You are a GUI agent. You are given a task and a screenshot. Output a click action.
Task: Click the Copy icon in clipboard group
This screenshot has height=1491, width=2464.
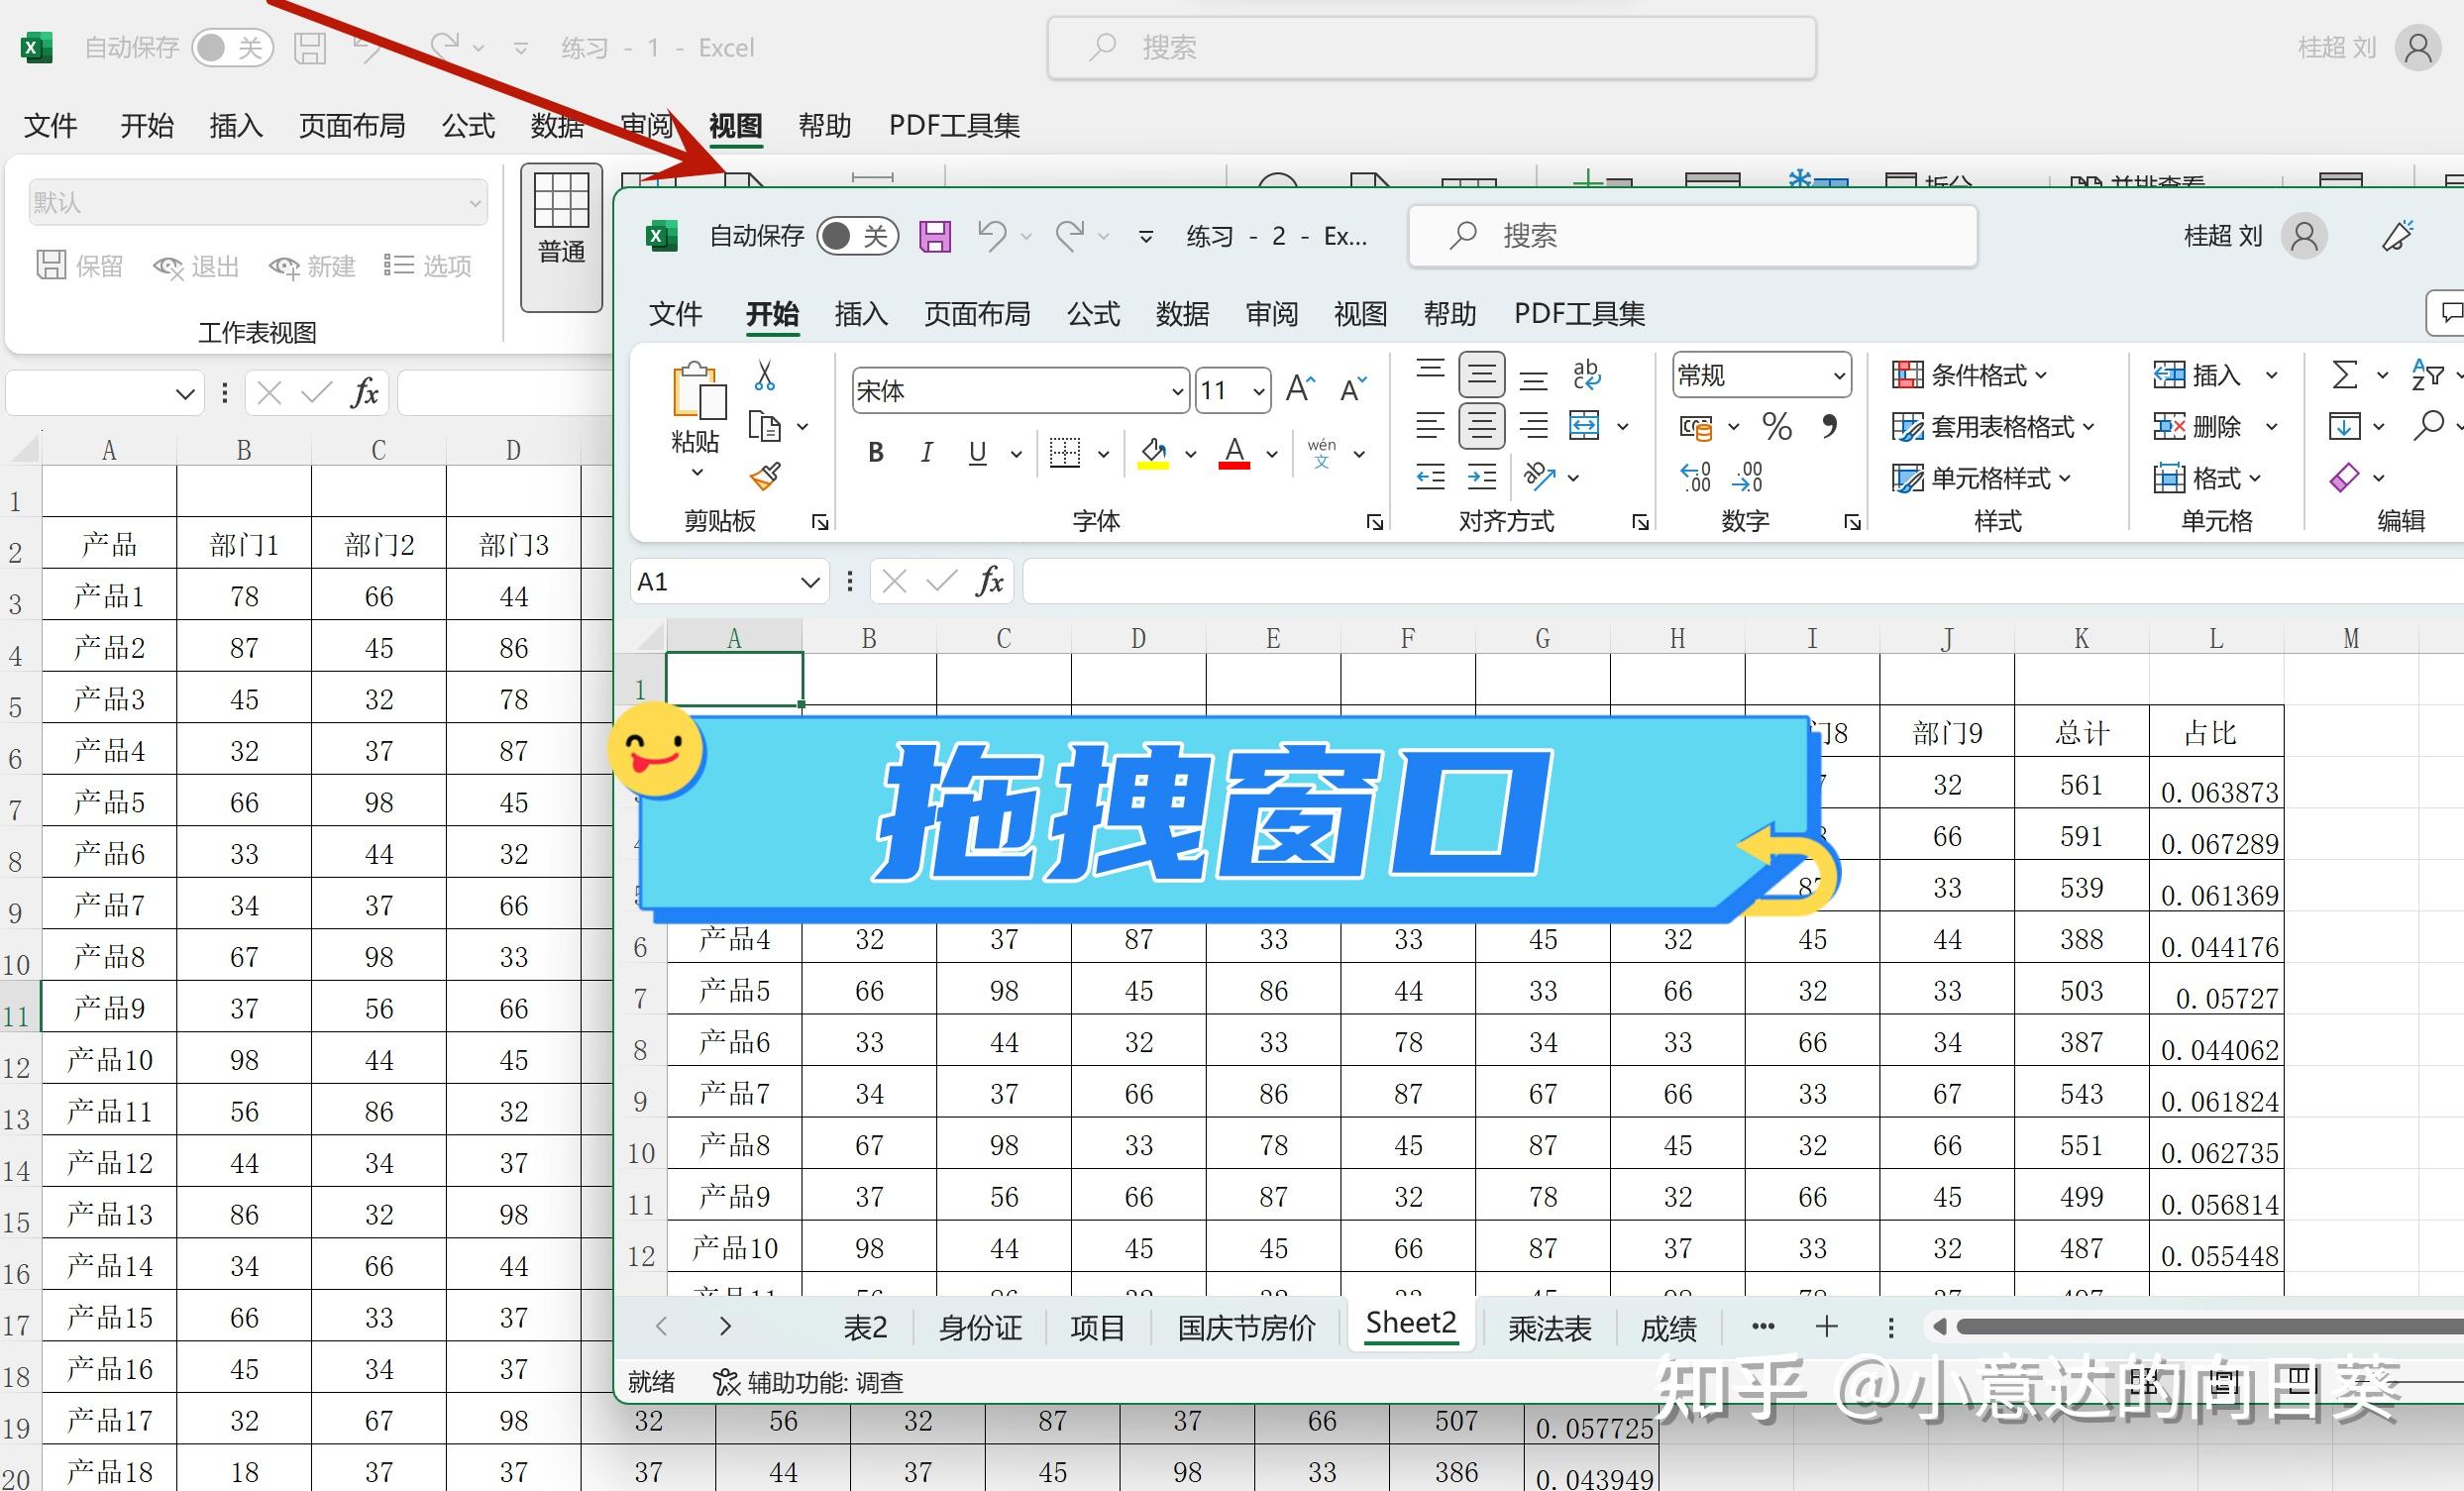765,427
